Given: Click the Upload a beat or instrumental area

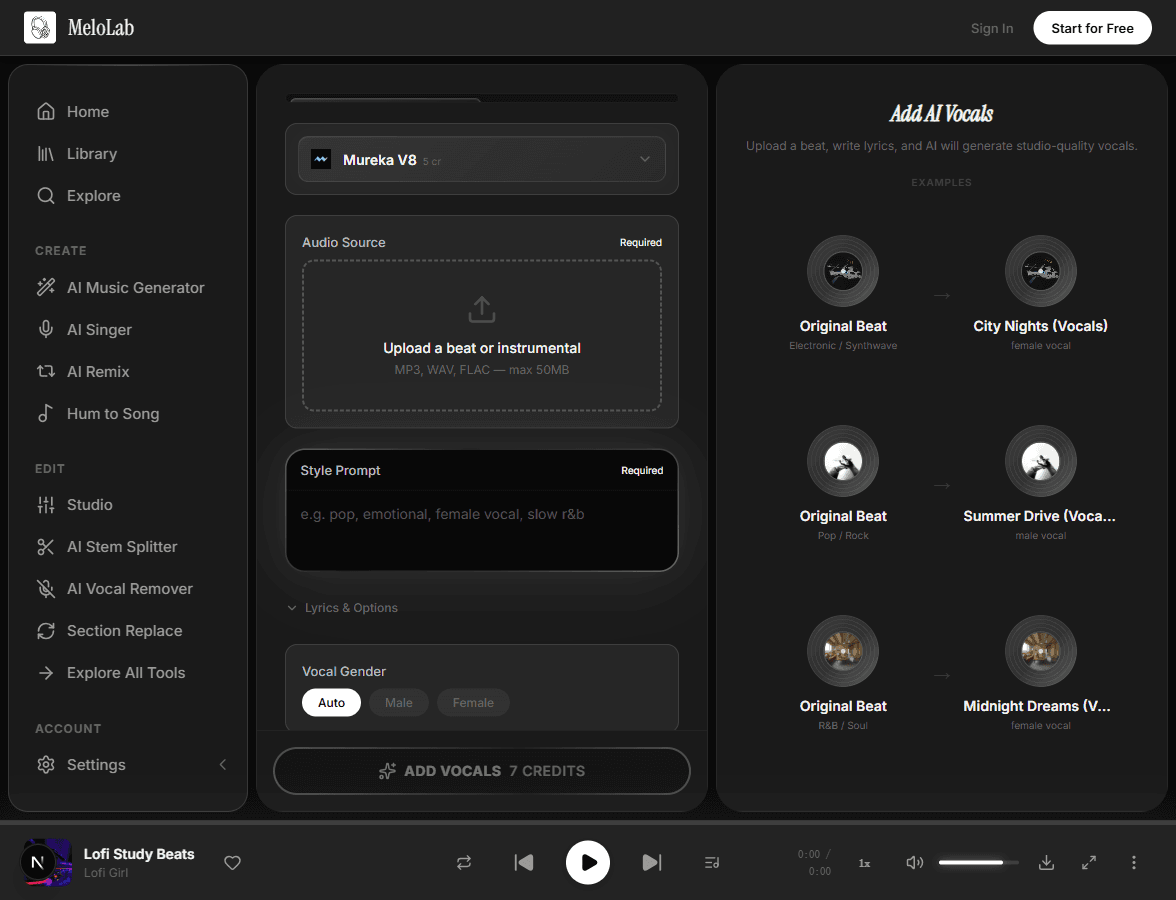Looking at the screenshot, I should coord(482,335).
